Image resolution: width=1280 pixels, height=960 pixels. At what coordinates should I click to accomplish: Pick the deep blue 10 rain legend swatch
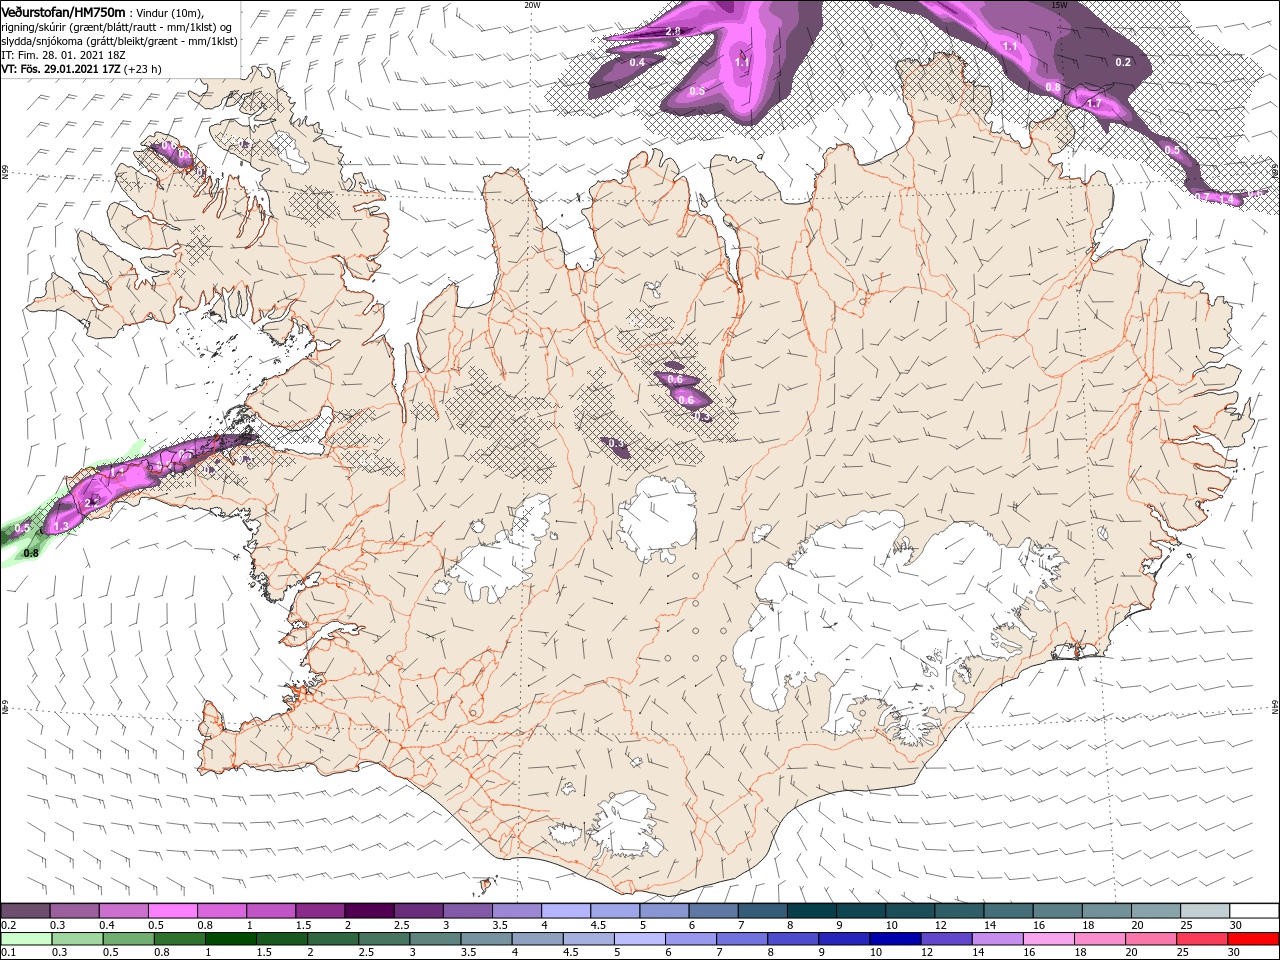click(894, 939)
